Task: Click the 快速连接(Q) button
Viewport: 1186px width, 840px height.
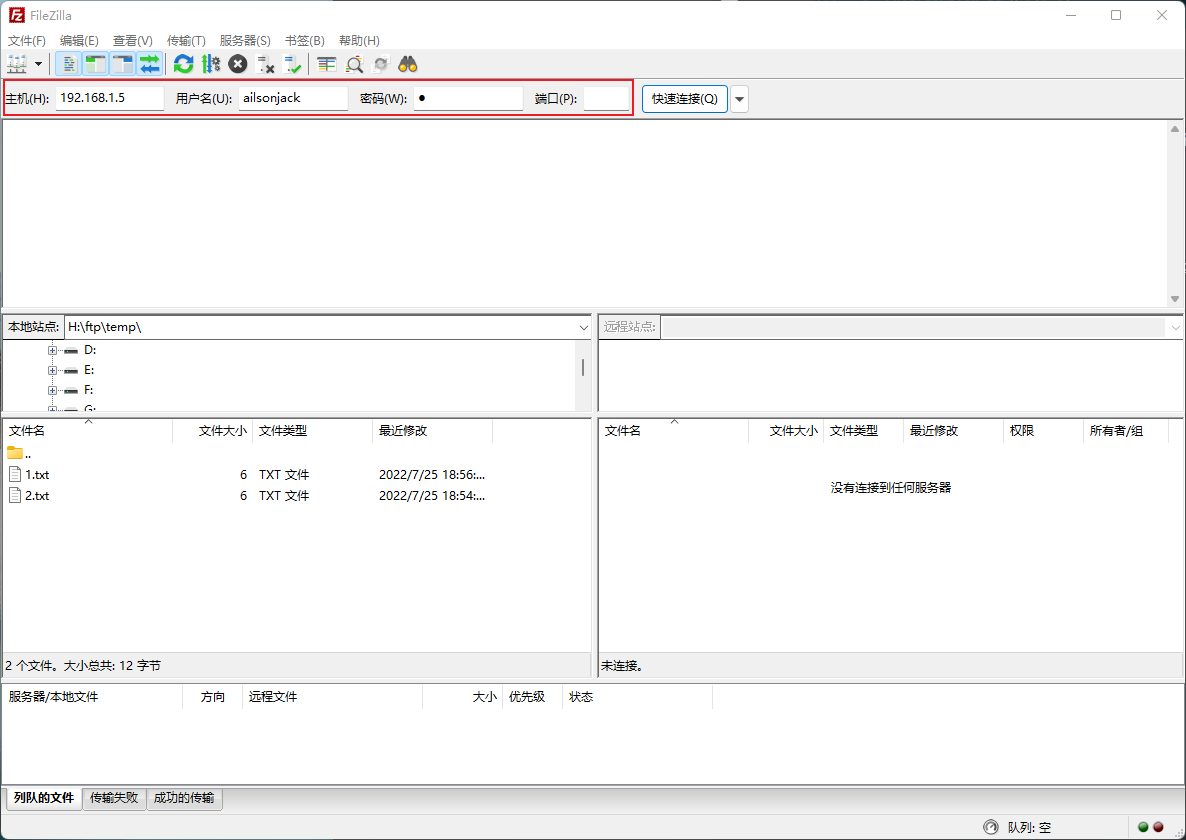Action: click(x=684, y=99)
